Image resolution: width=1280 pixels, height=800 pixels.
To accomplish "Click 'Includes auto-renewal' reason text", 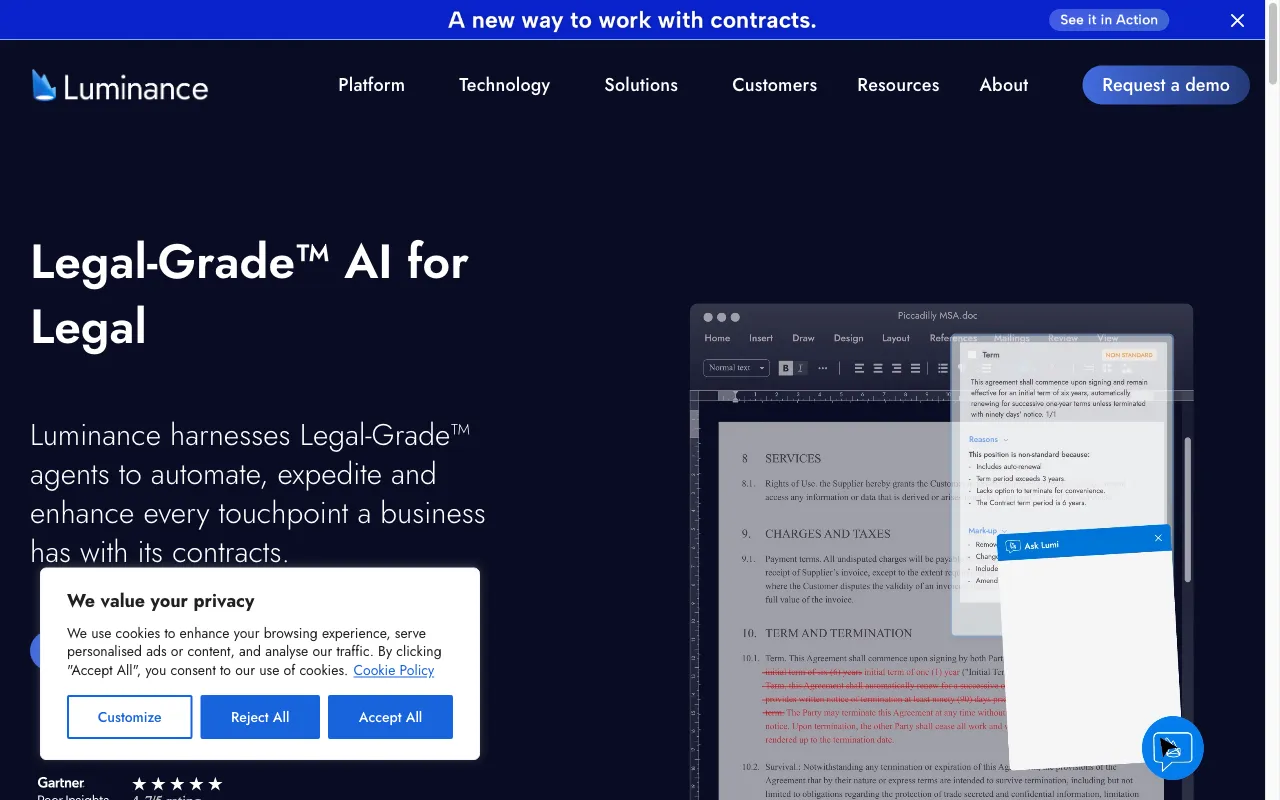I will pos(1011,467).
